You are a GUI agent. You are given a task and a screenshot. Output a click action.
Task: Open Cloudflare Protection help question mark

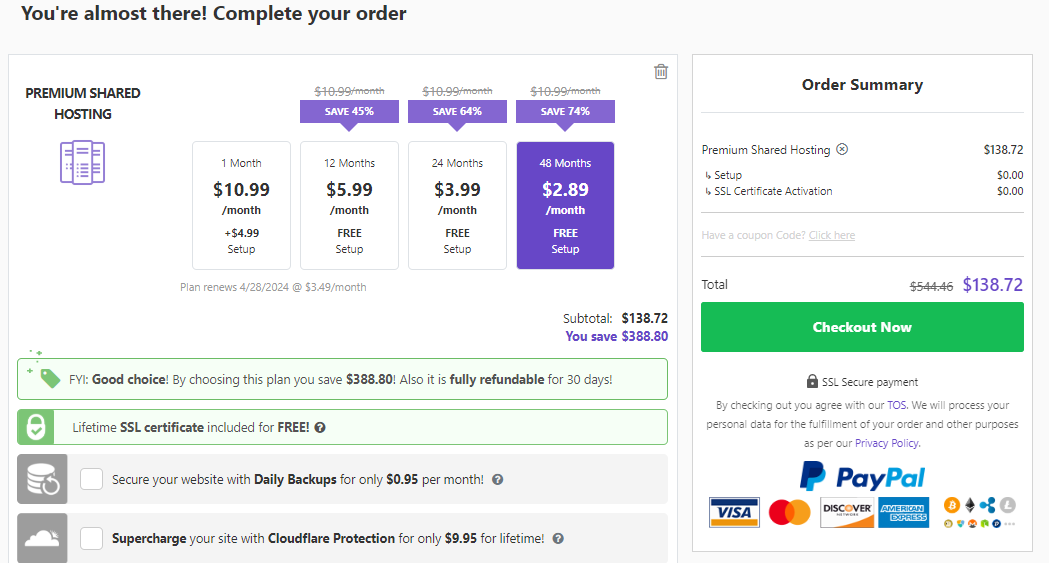click(x=558, y=538)
